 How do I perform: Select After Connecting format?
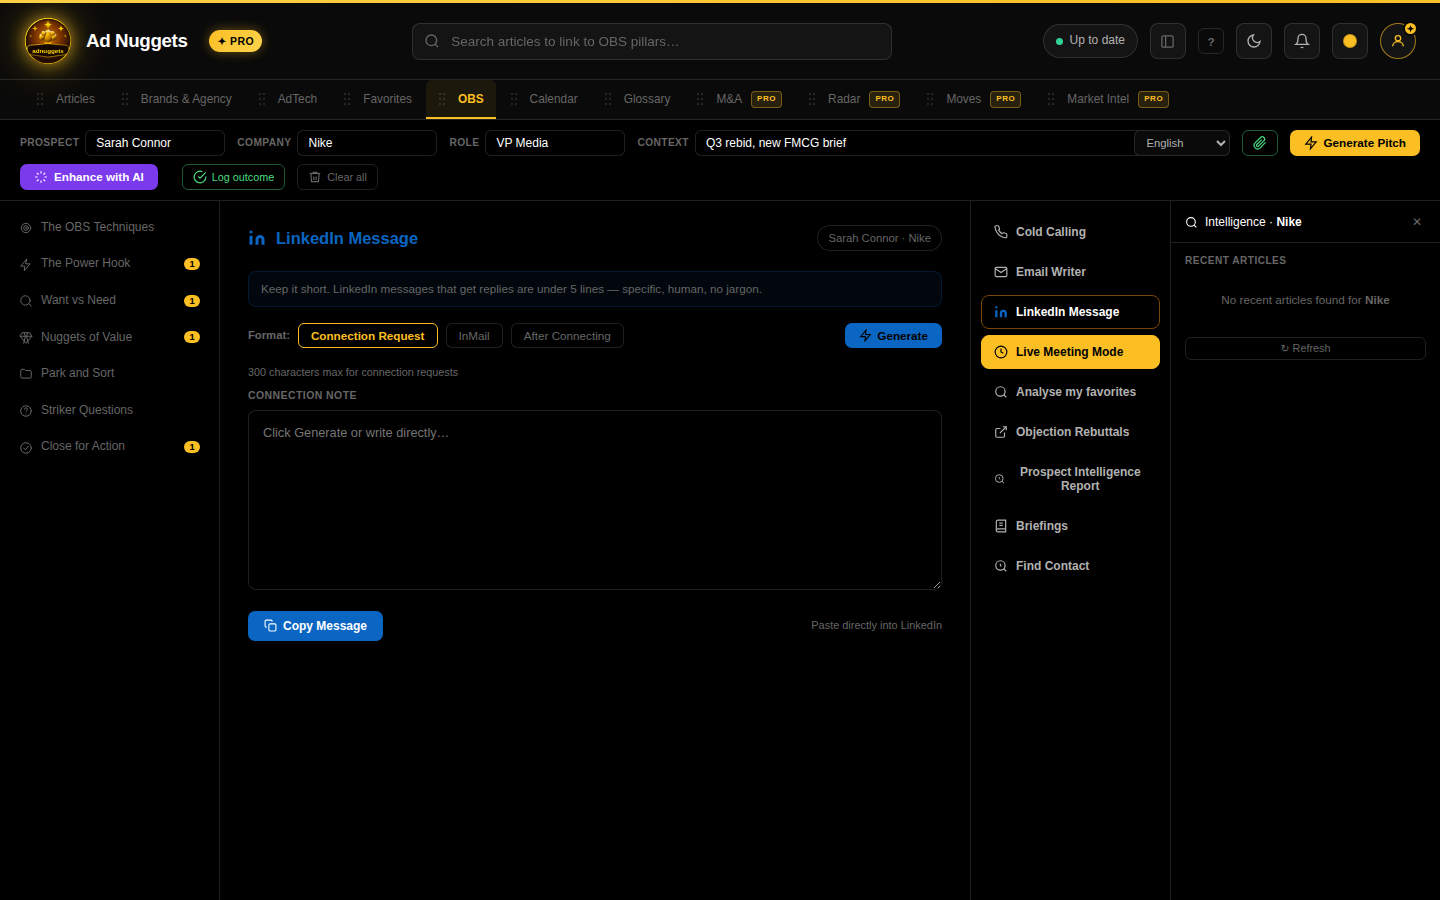[x=567, y=336]
